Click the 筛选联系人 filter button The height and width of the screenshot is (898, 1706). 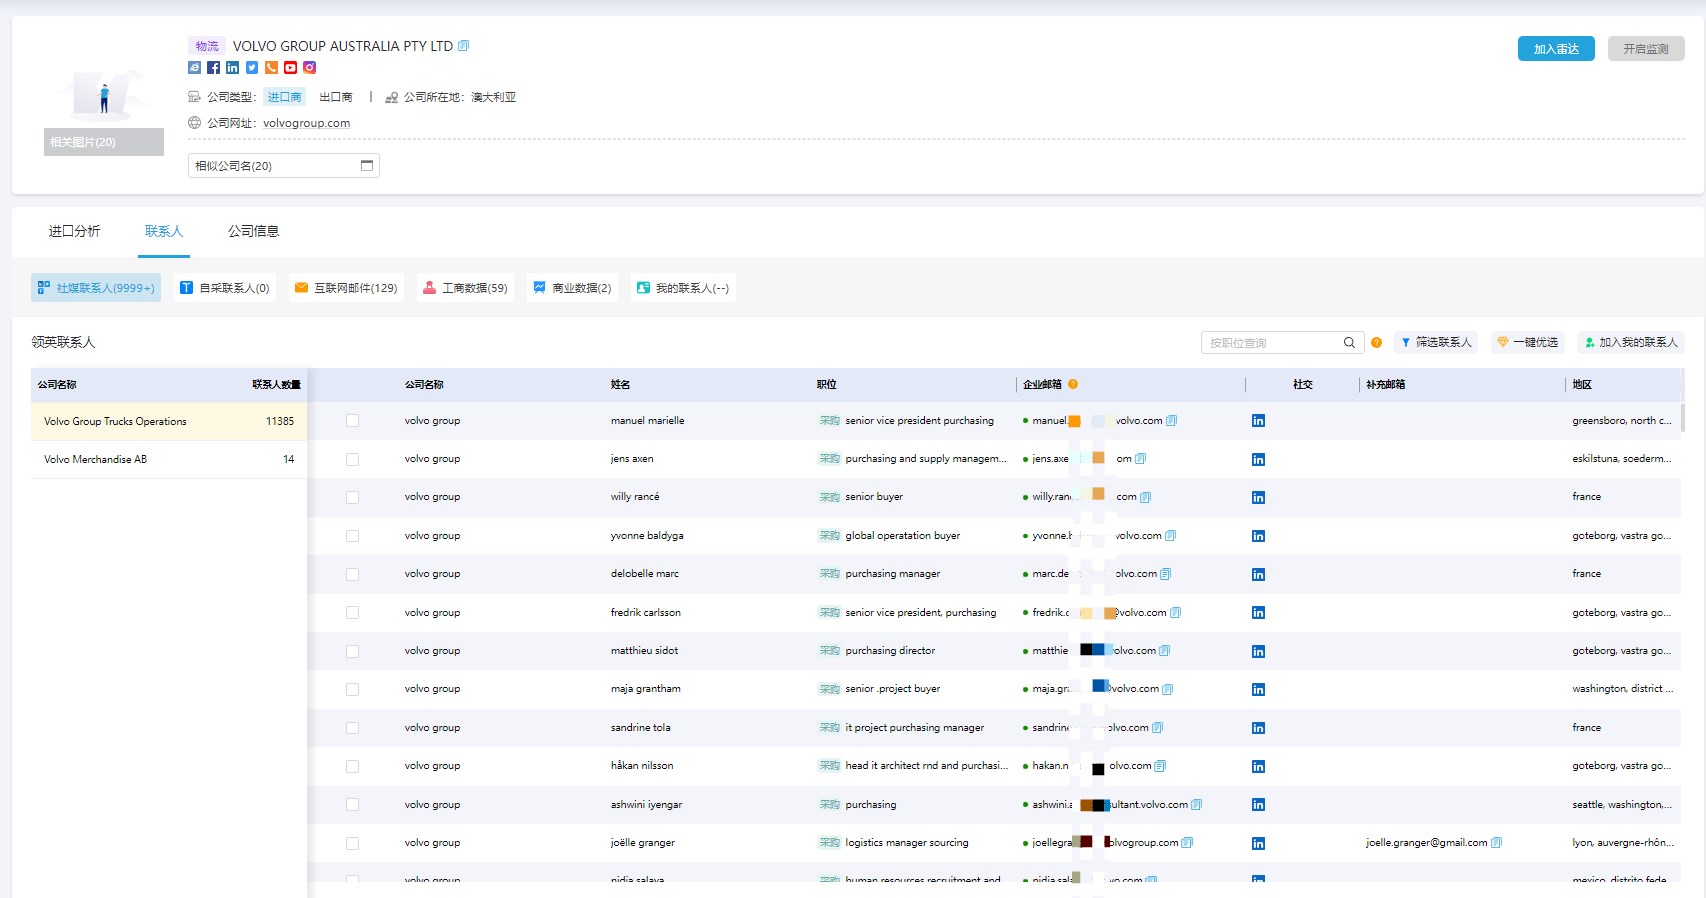[x=1436, y=343]
